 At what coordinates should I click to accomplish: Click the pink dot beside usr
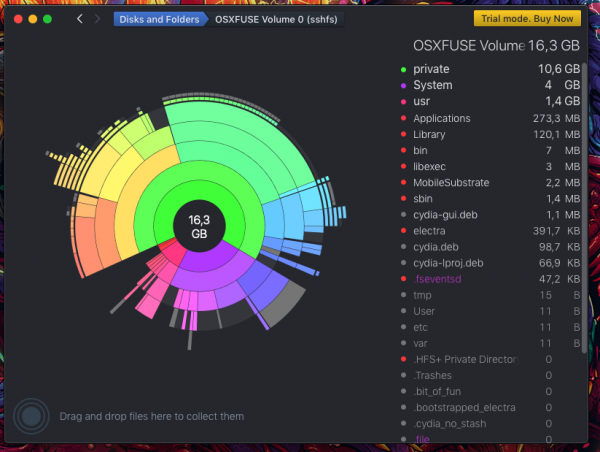[403, 102]
